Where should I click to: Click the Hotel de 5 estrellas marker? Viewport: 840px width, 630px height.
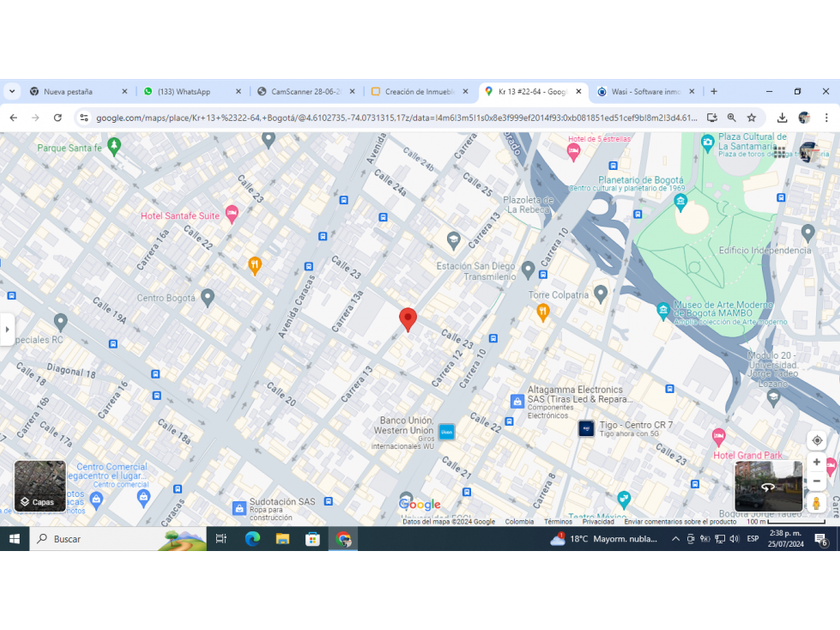[573, 153]
